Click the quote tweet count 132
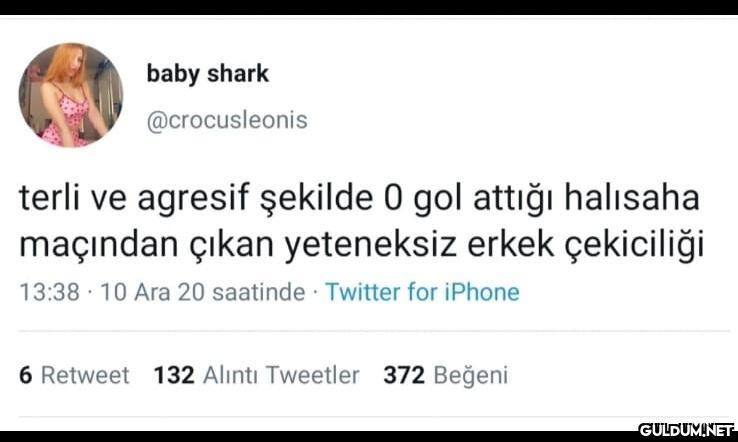This screenshot has height=442, width=738. tap(174, 375)
